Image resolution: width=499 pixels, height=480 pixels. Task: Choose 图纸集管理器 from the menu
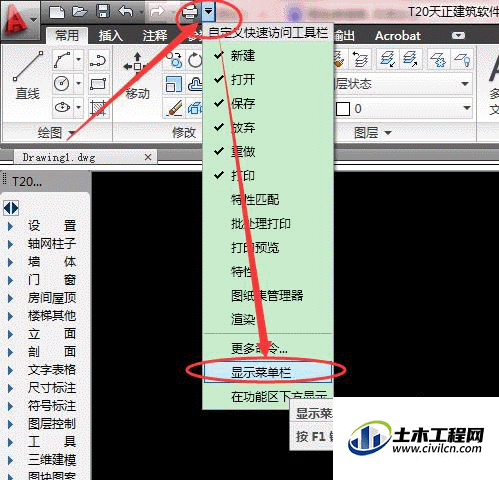click(x=268, y=295)
